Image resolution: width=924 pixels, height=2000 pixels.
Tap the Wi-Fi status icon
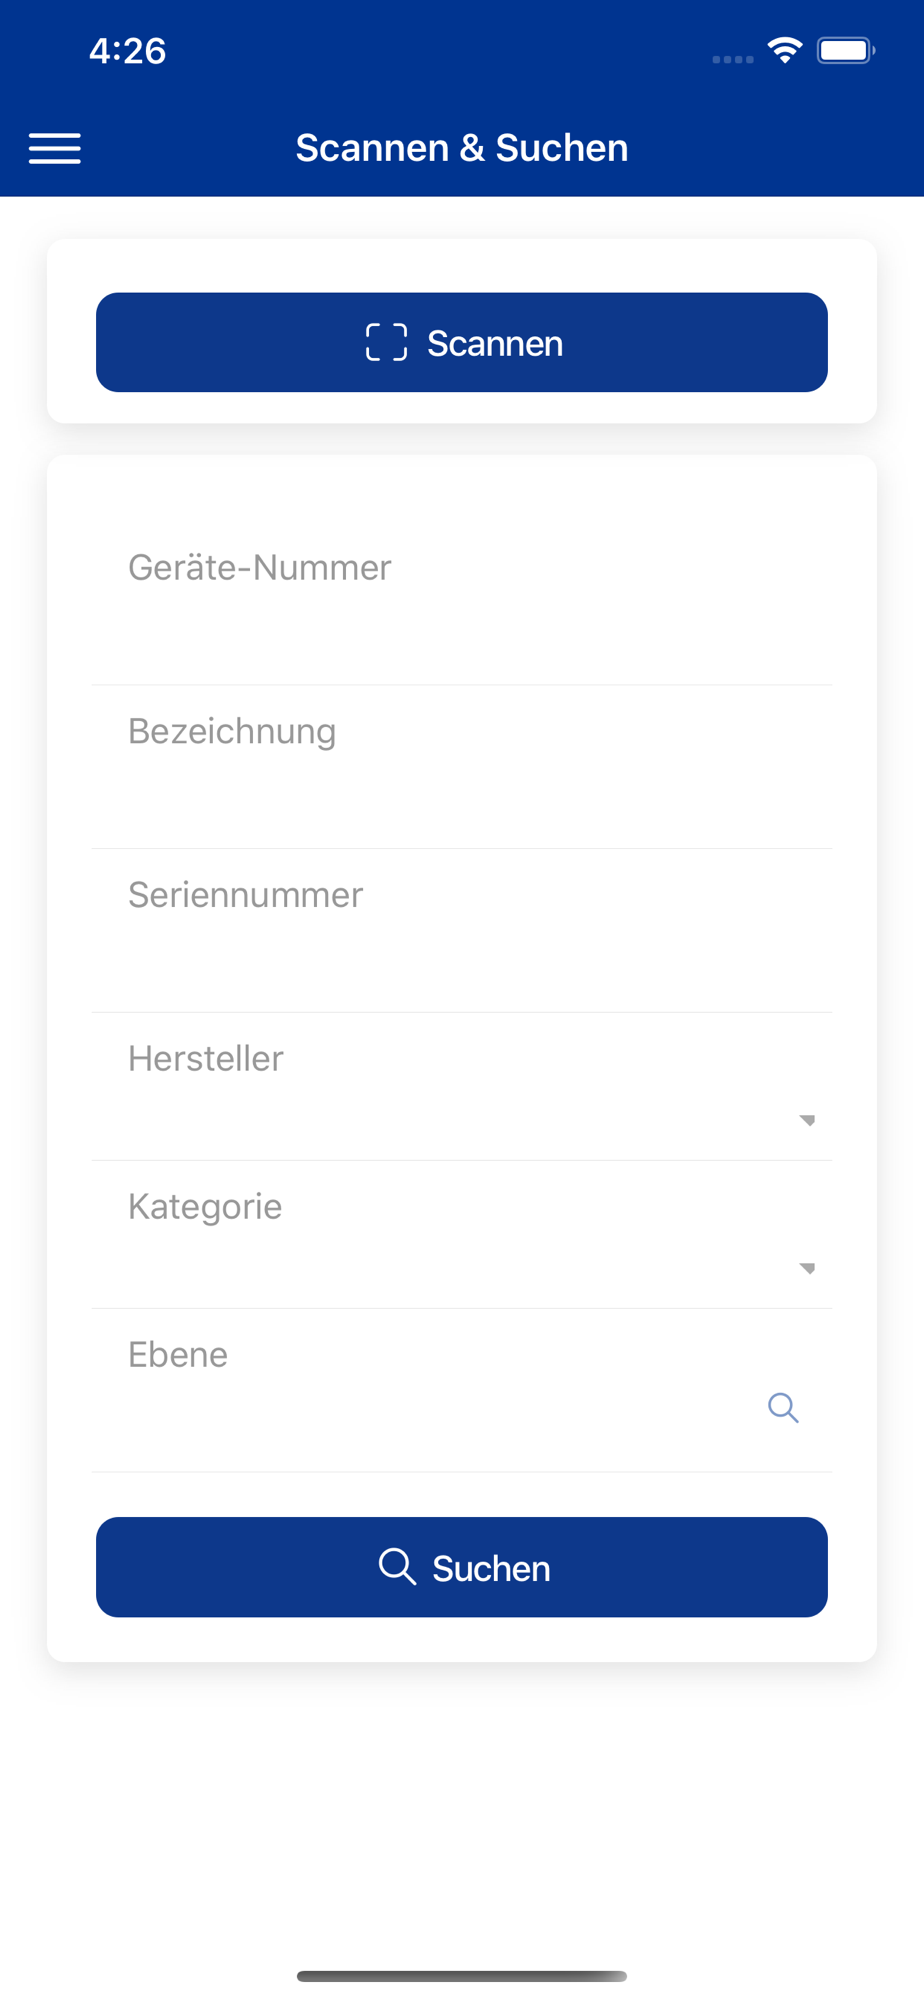[x=785, y=50]
